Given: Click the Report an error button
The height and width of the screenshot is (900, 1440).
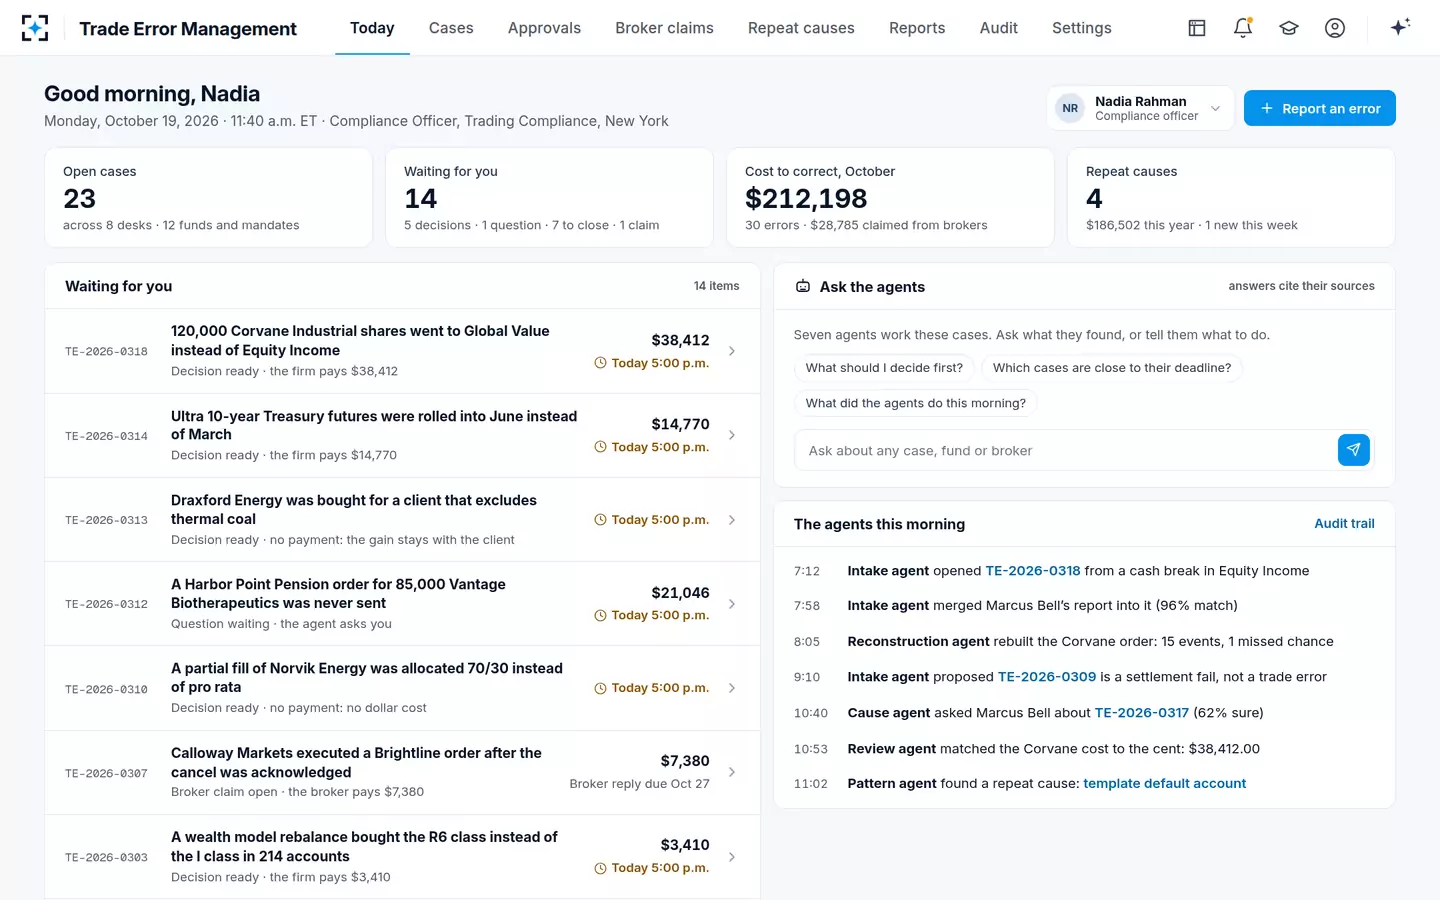Looking at the screenshot, I should click(1320, 108).
